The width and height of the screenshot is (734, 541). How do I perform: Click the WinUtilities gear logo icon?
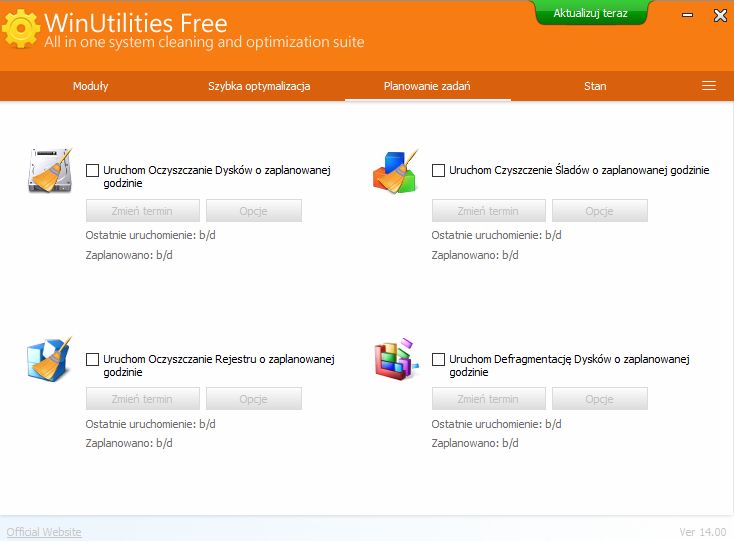coord(21,28)
